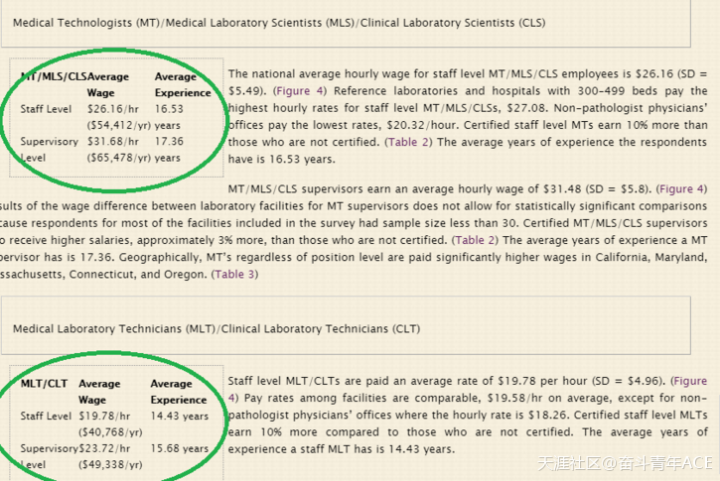Click the "$27.08" highest hourly rate text

point(527,108)
